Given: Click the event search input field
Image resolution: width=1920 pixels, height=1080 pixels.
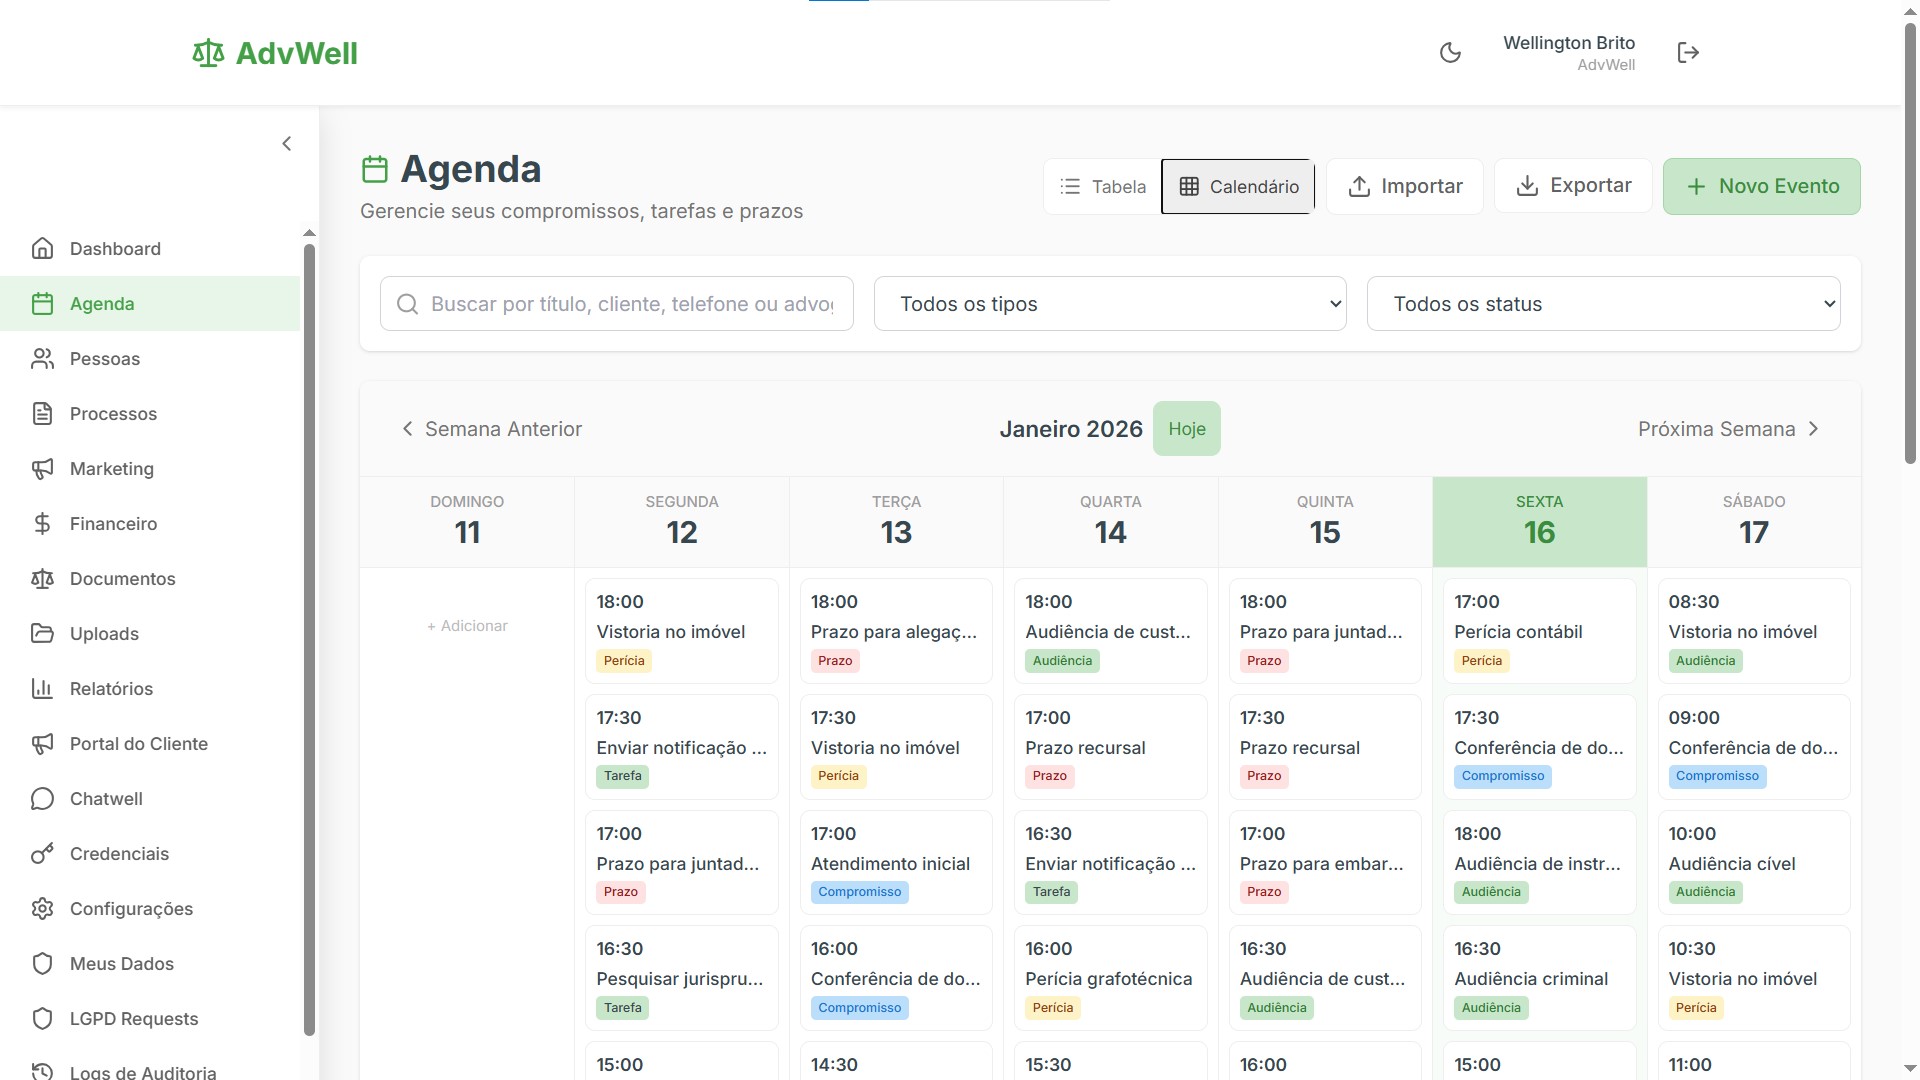Looking at the screenshot, I should [x=630, y=304].
